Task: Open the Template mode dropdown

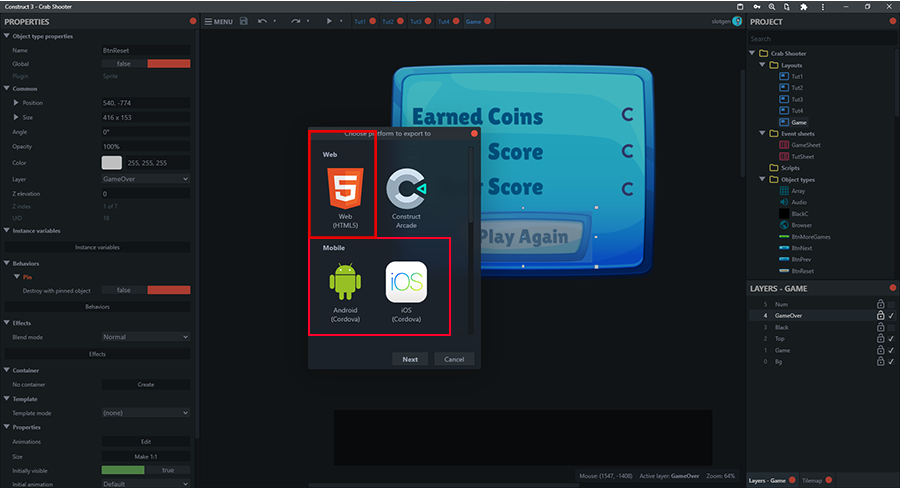Action: click(x=146, y=413)
